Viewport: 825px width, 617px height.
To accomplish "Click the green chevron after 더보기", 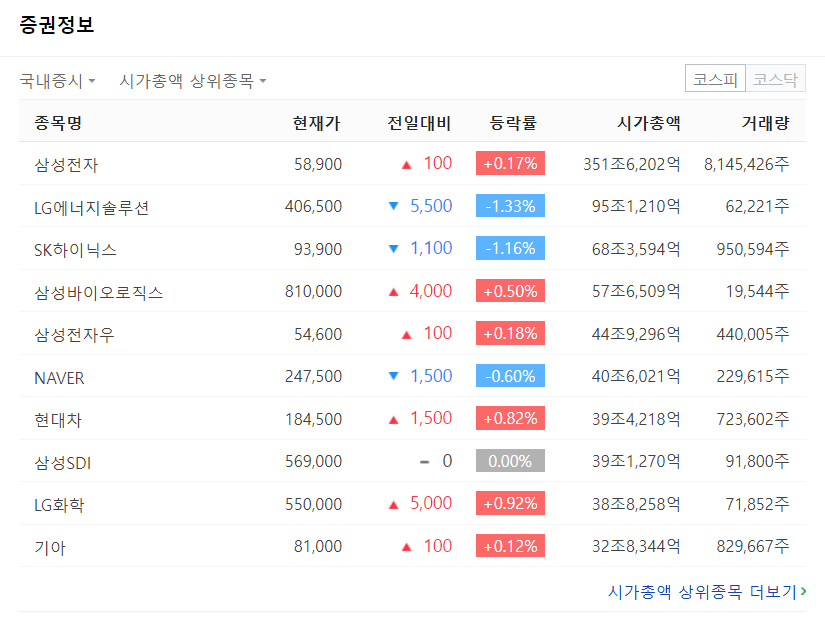I will 803,591.
